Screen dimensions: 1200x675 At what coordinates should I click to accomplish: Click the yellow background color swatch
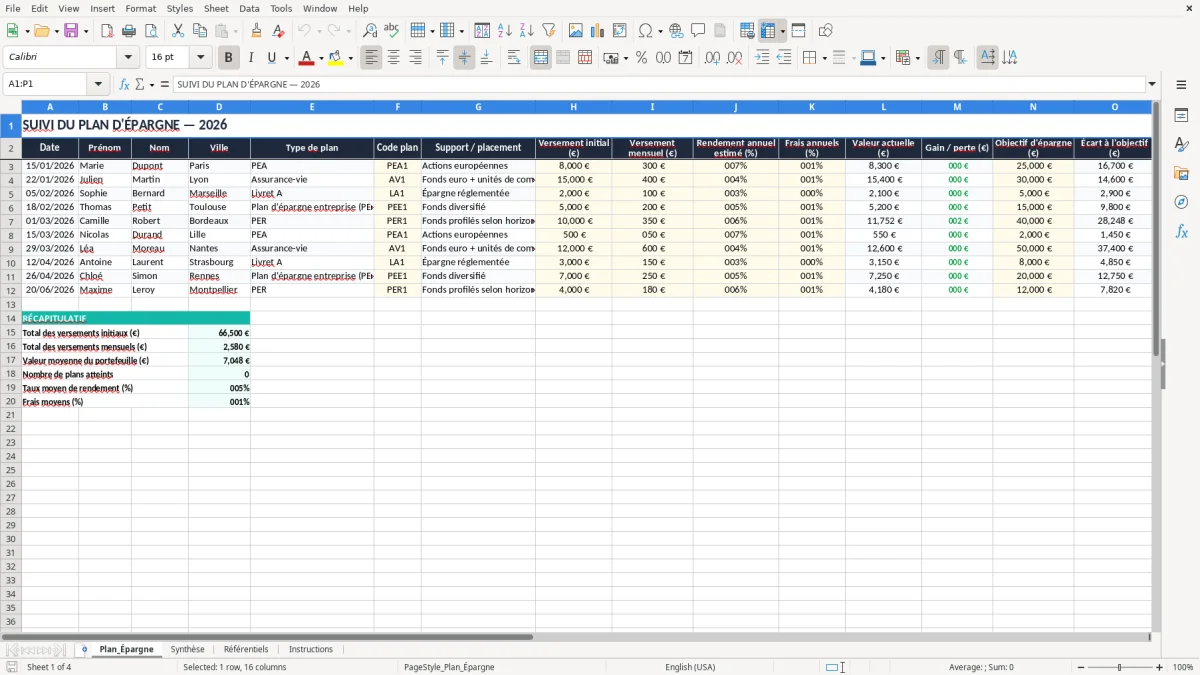click(x=336, y=58)
